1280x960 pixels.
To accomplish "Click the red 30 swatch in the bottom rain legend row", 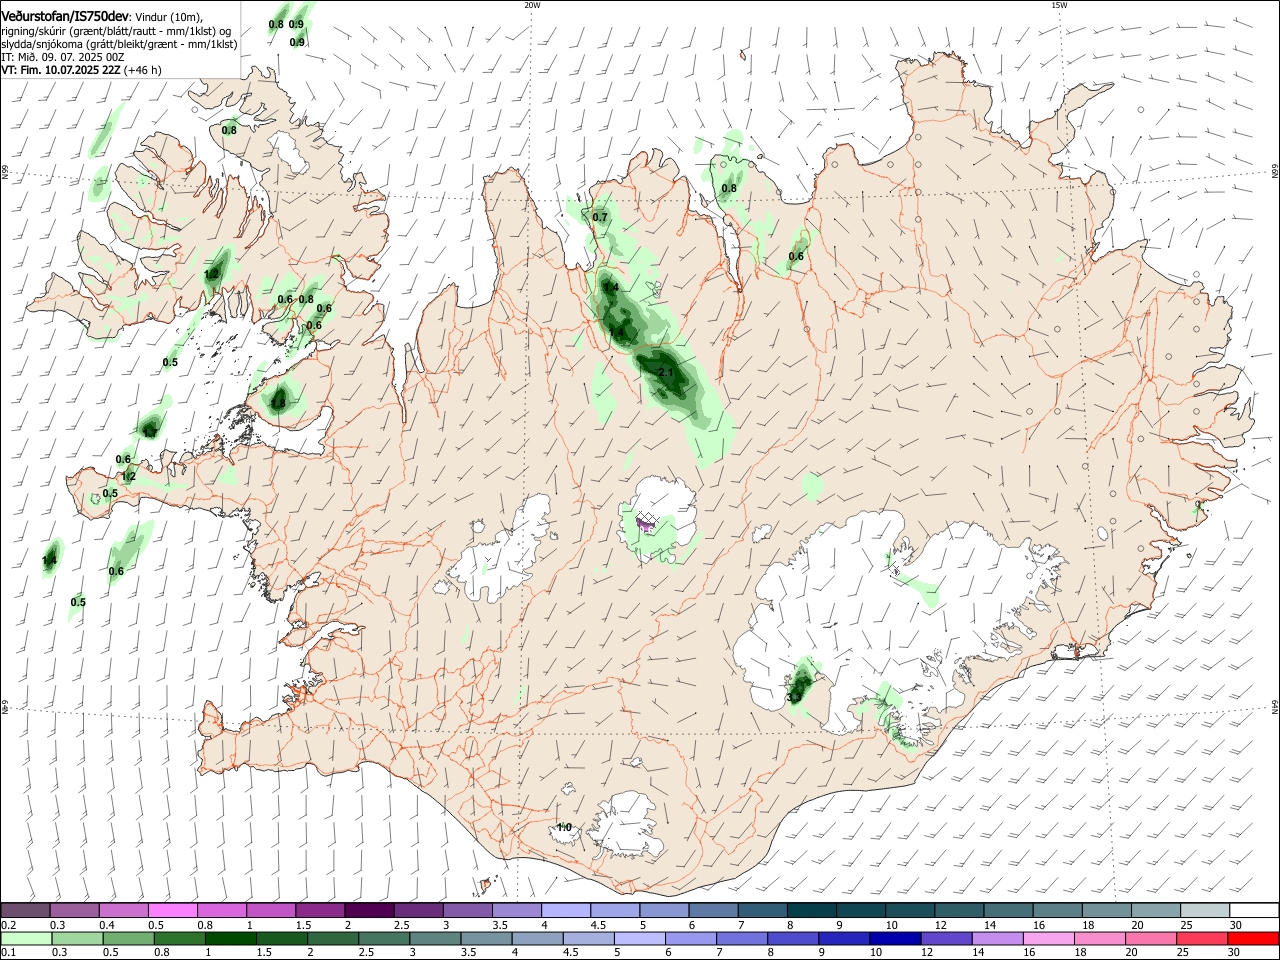I will coord(1254,938).
